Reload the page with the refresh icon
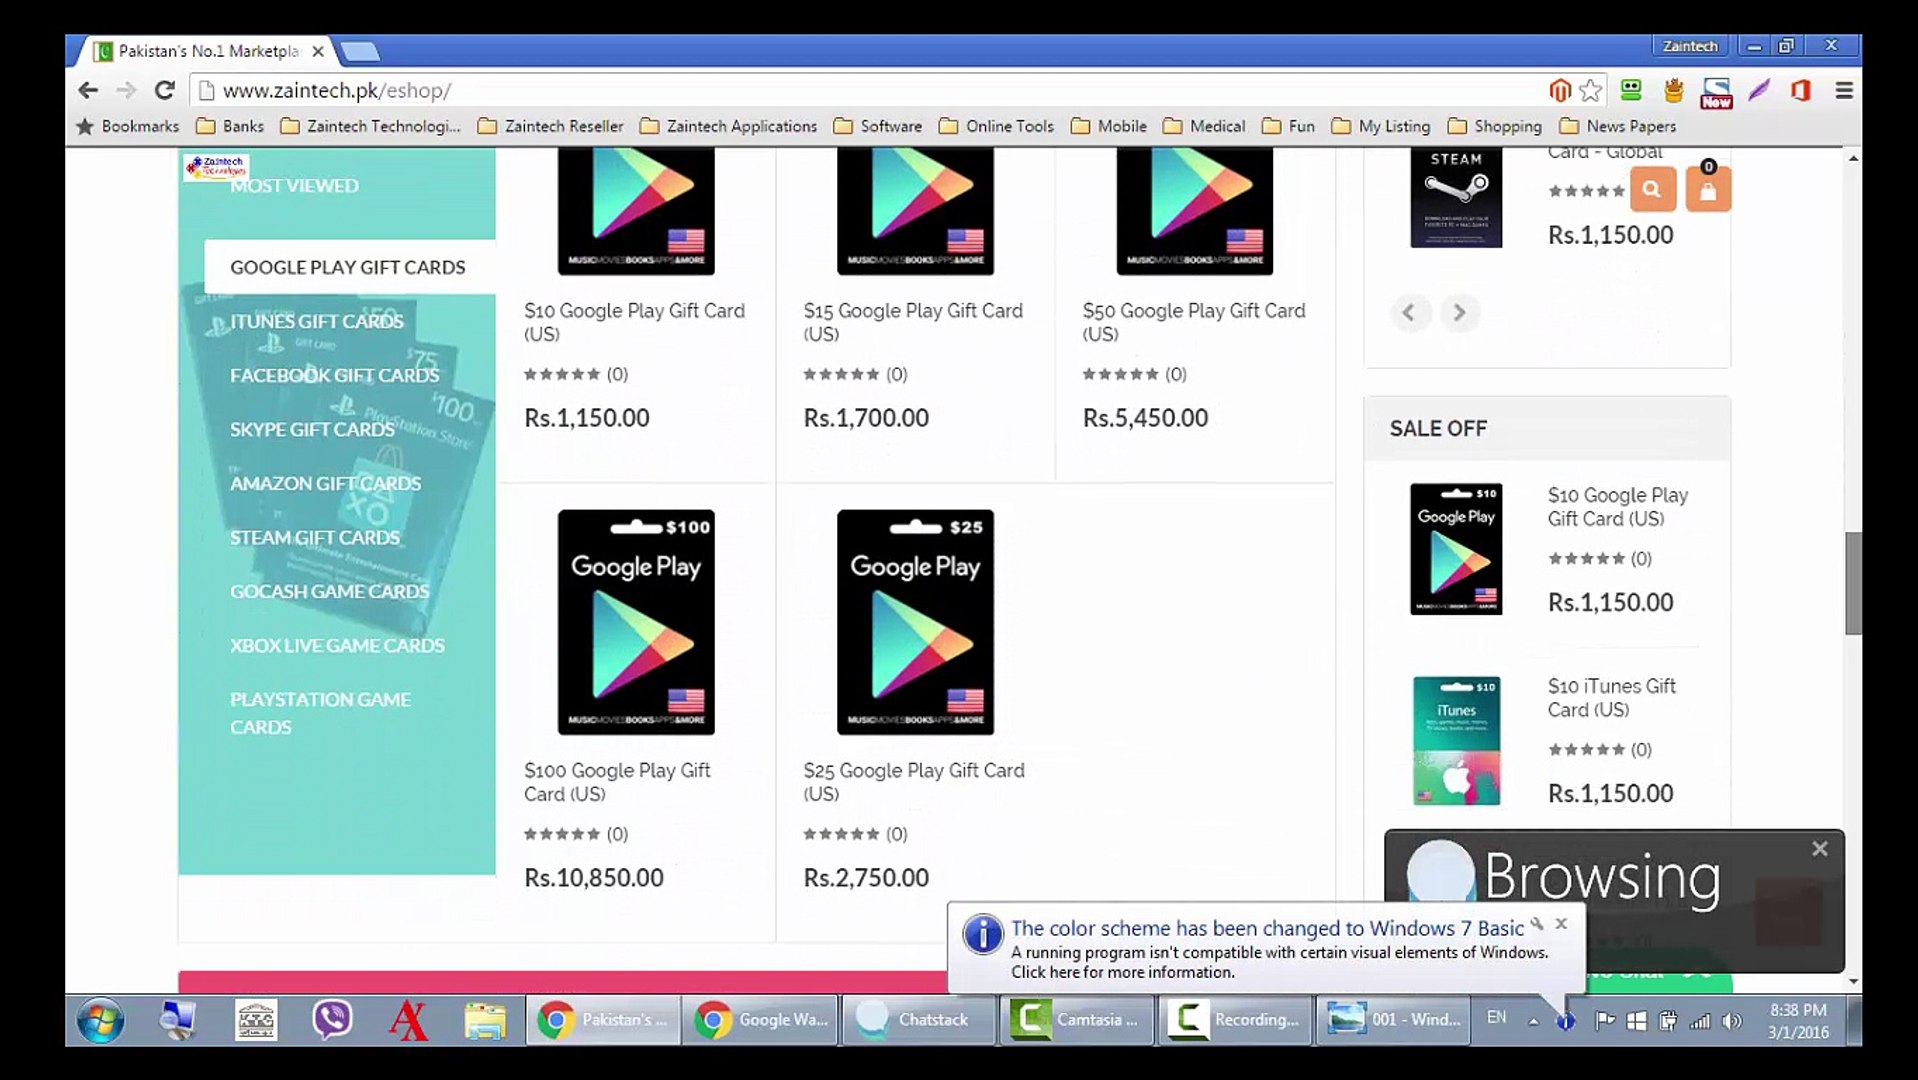The width and height of the screenshot is (1918, 1080). 165,91
